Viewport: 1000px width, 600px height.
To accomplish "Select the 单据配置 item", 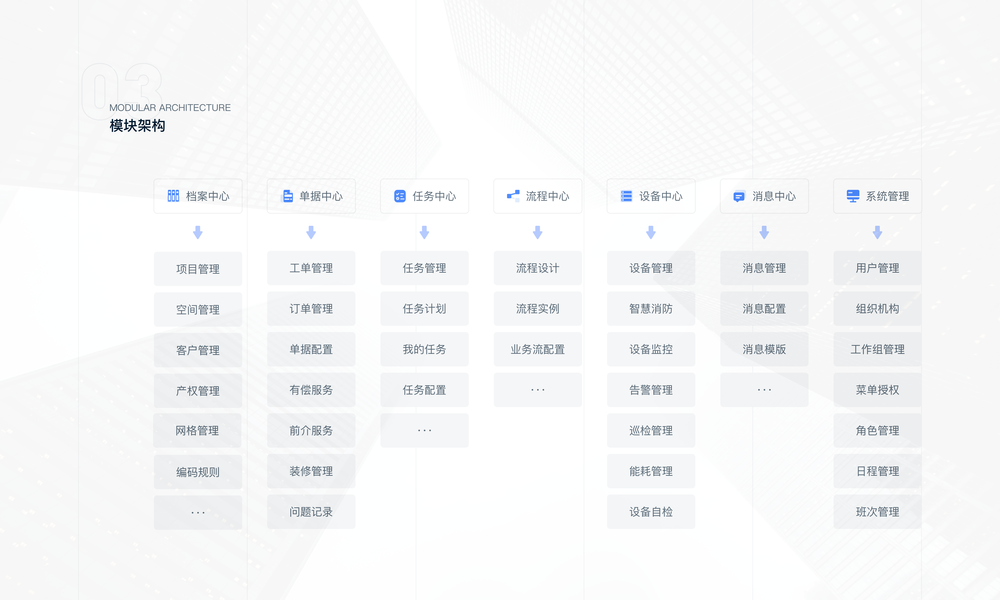I will [311, 349].
